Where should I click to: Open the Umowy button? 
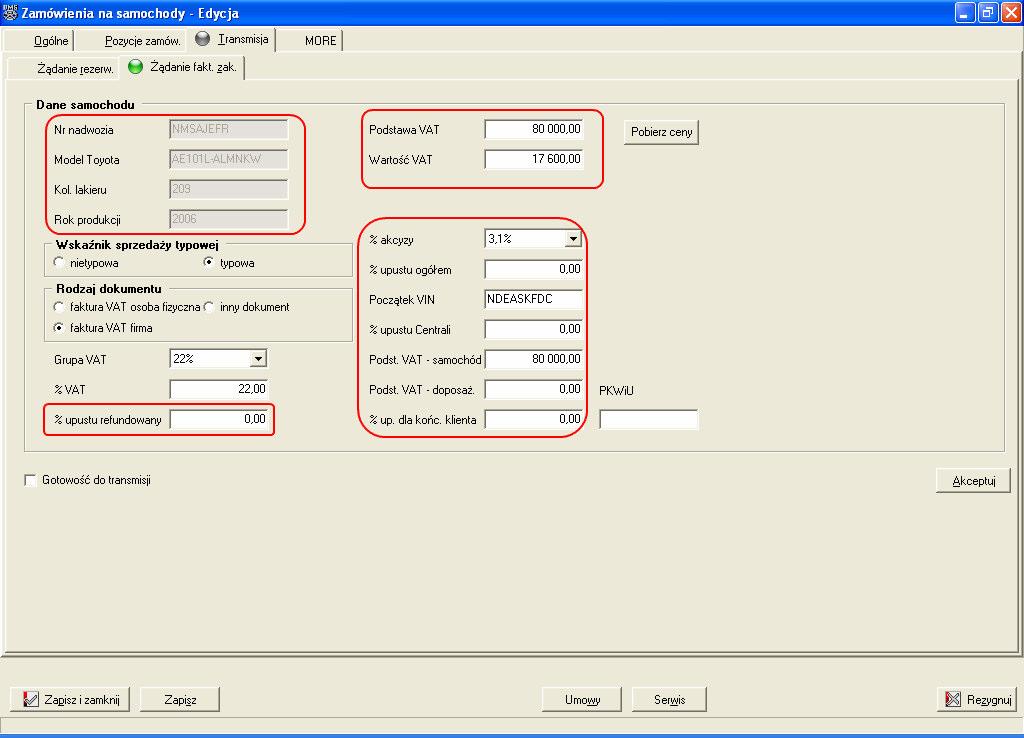582,699
